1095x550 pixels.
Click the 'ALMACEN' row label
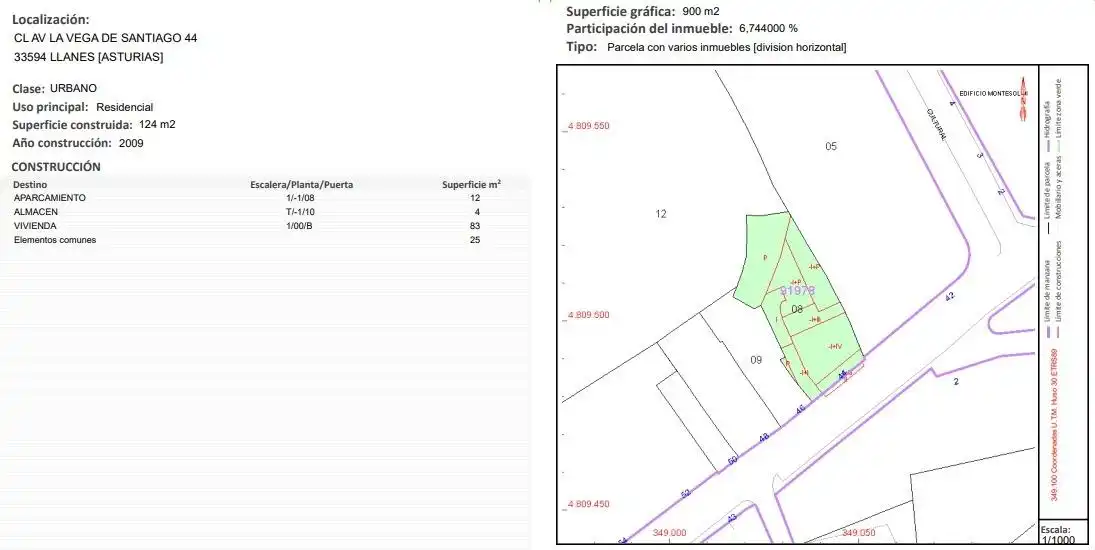pos(36,212)
